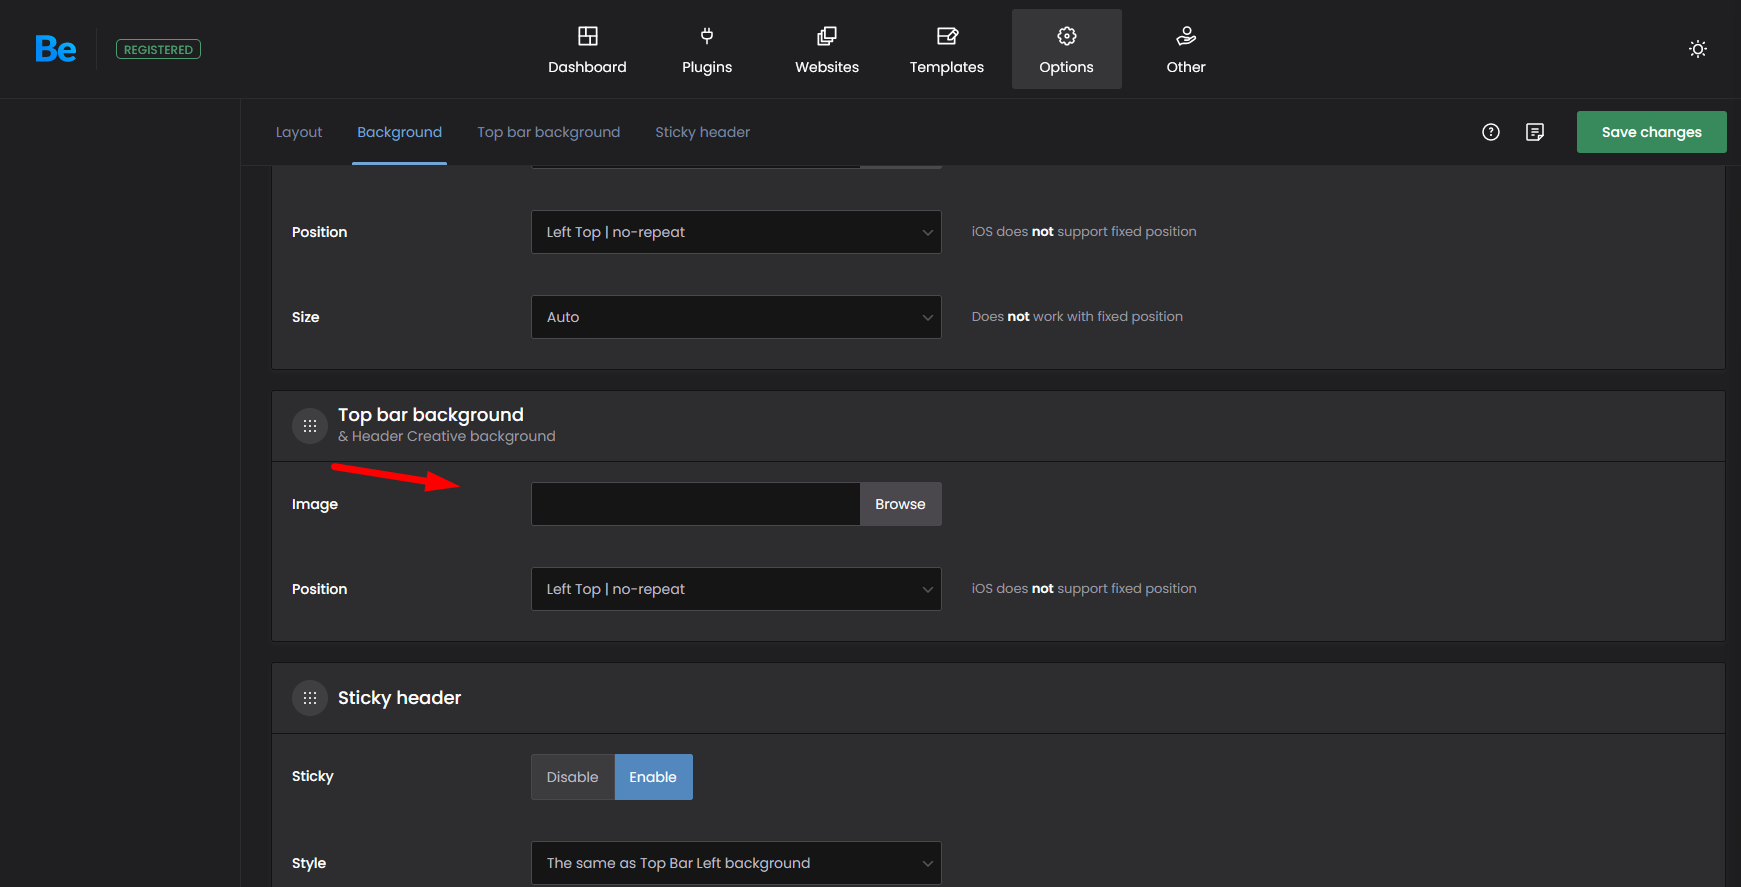Click the 'Does not work with fixed position' note

click(1077, 316)
